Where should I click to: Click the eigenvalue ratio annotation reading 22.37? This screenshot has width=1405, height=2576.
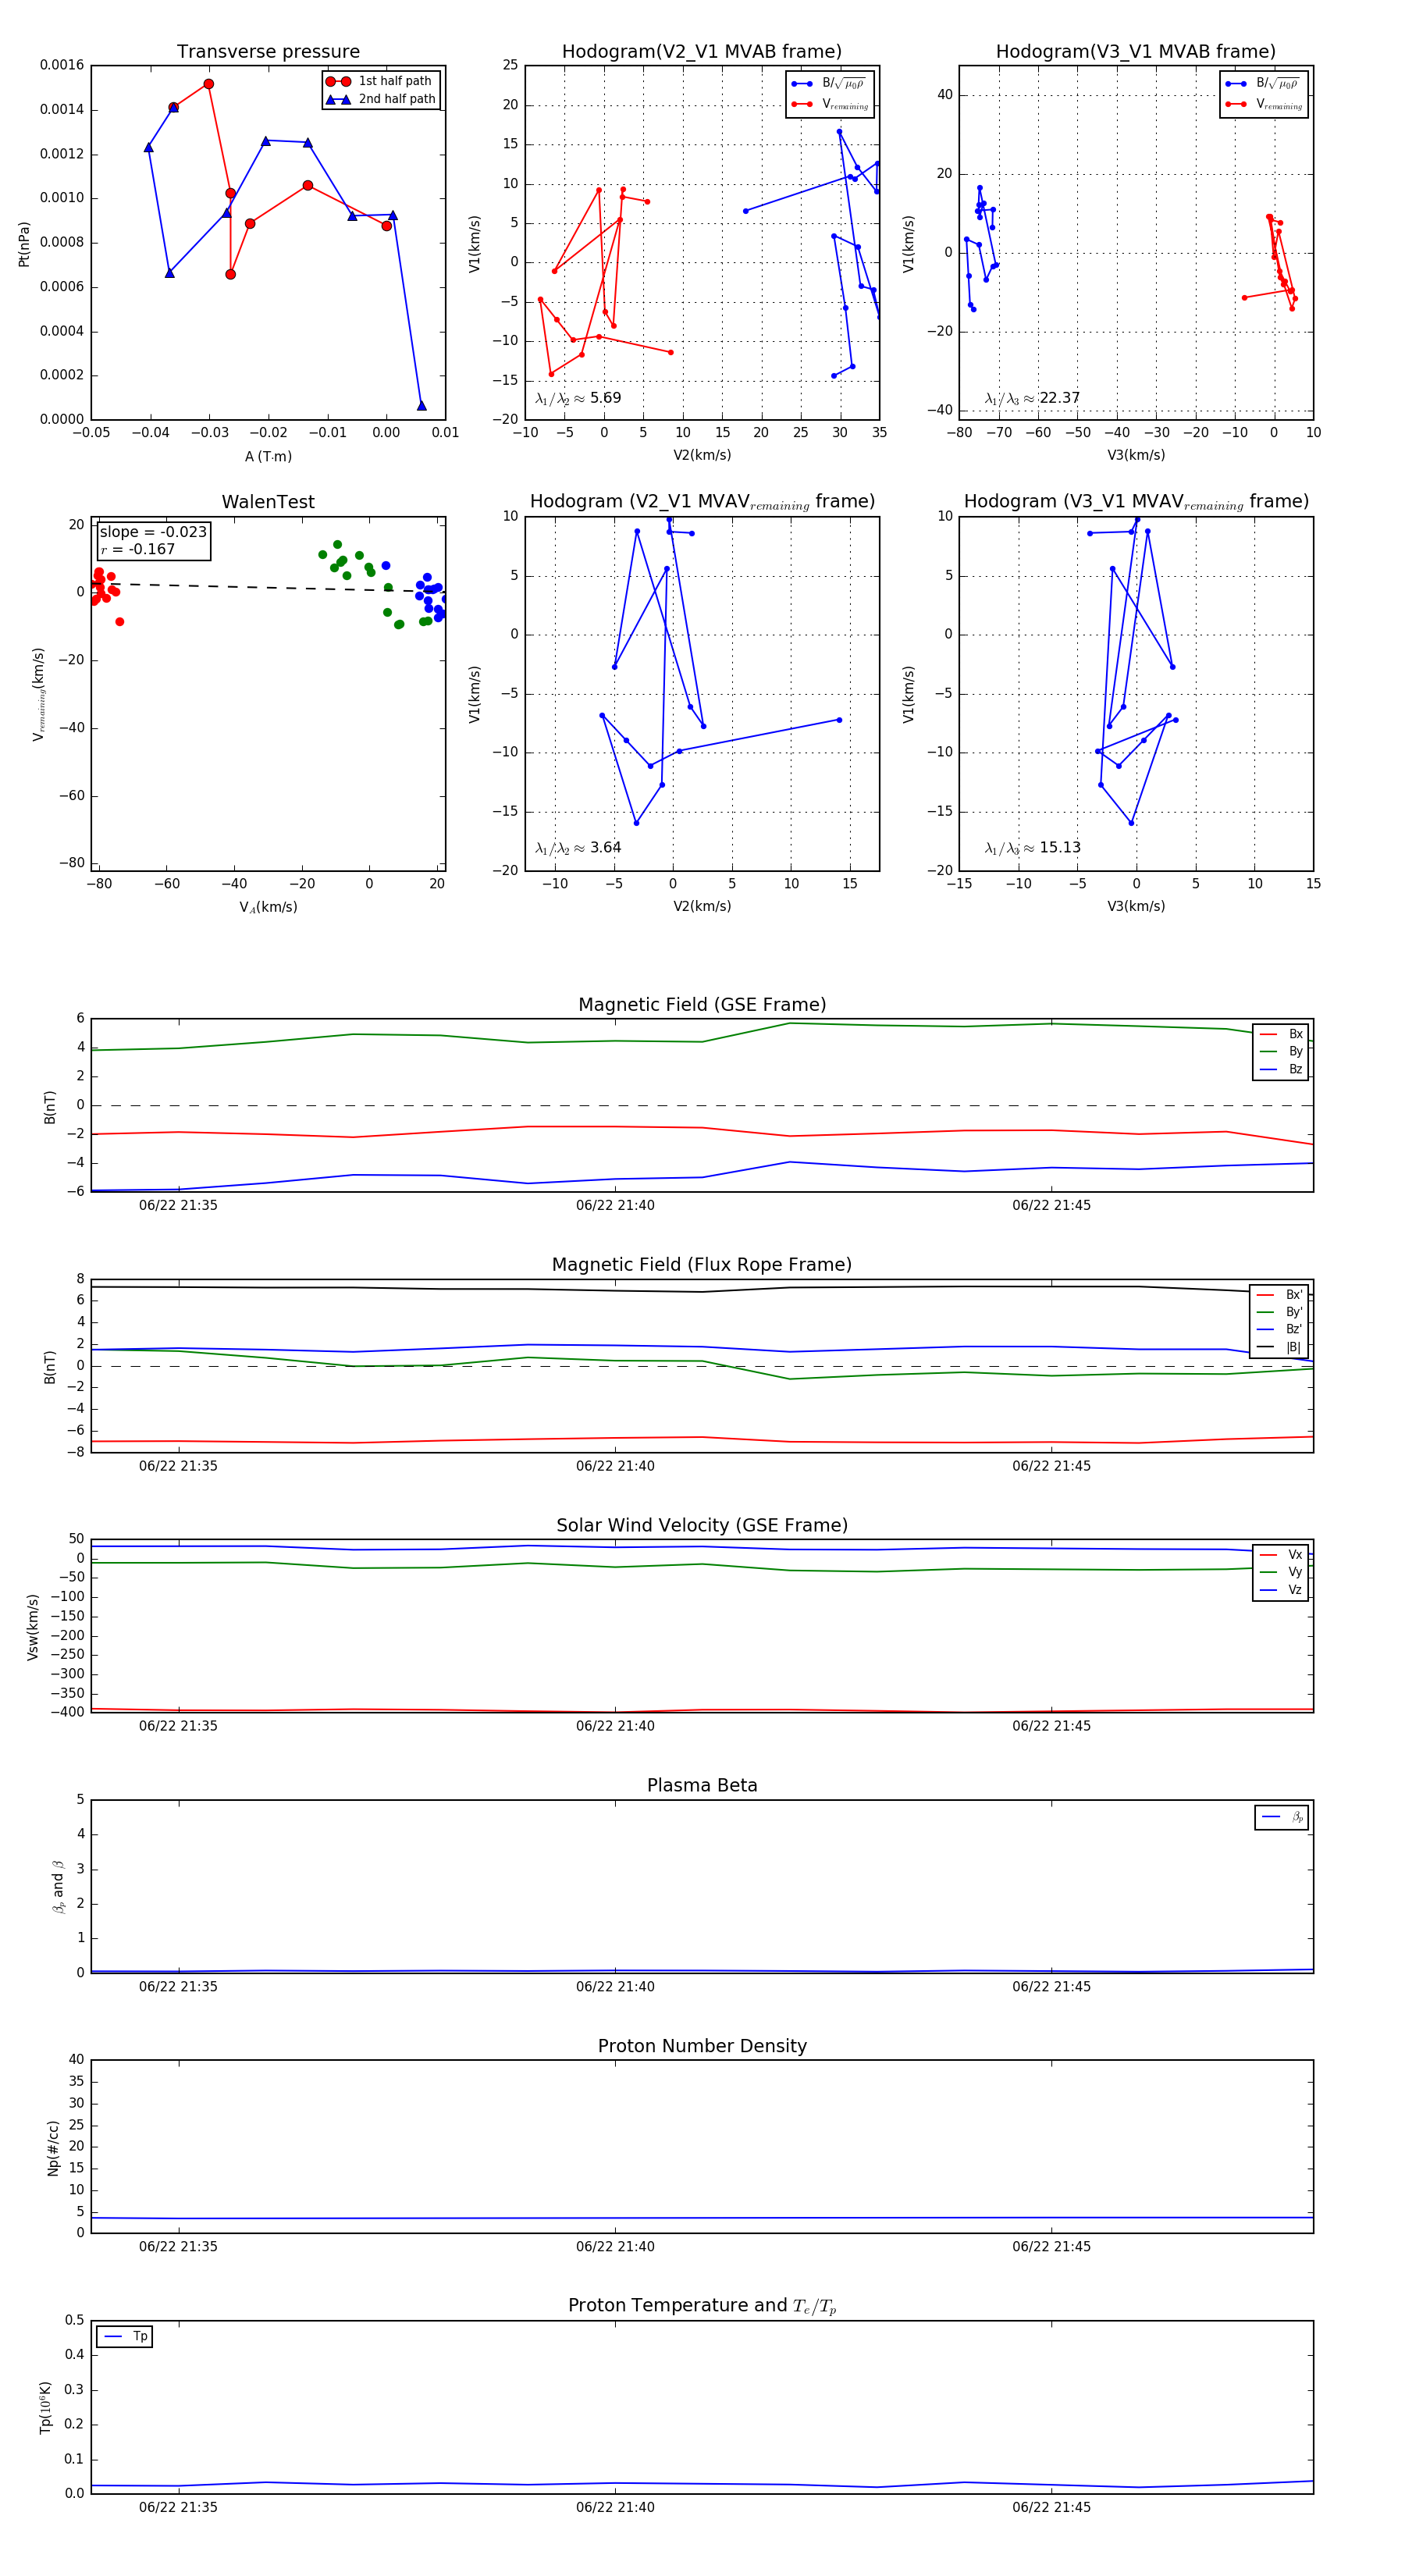(x=1032, y=398)
